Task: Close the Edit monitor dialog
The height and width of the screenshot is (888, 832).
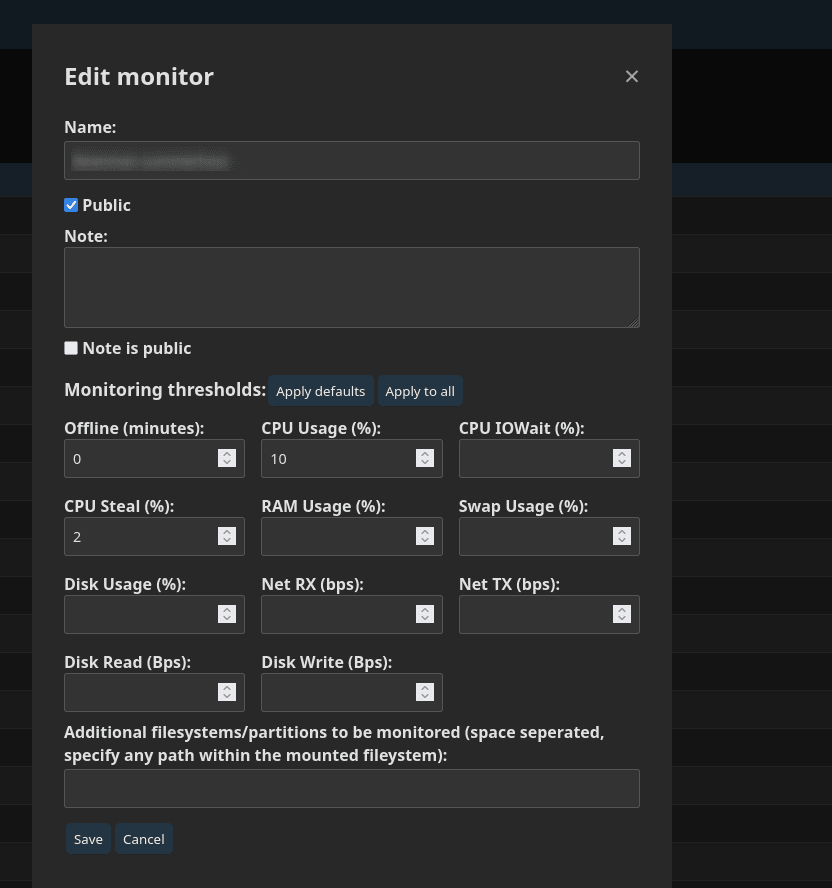Action: (x=632, y=76)
